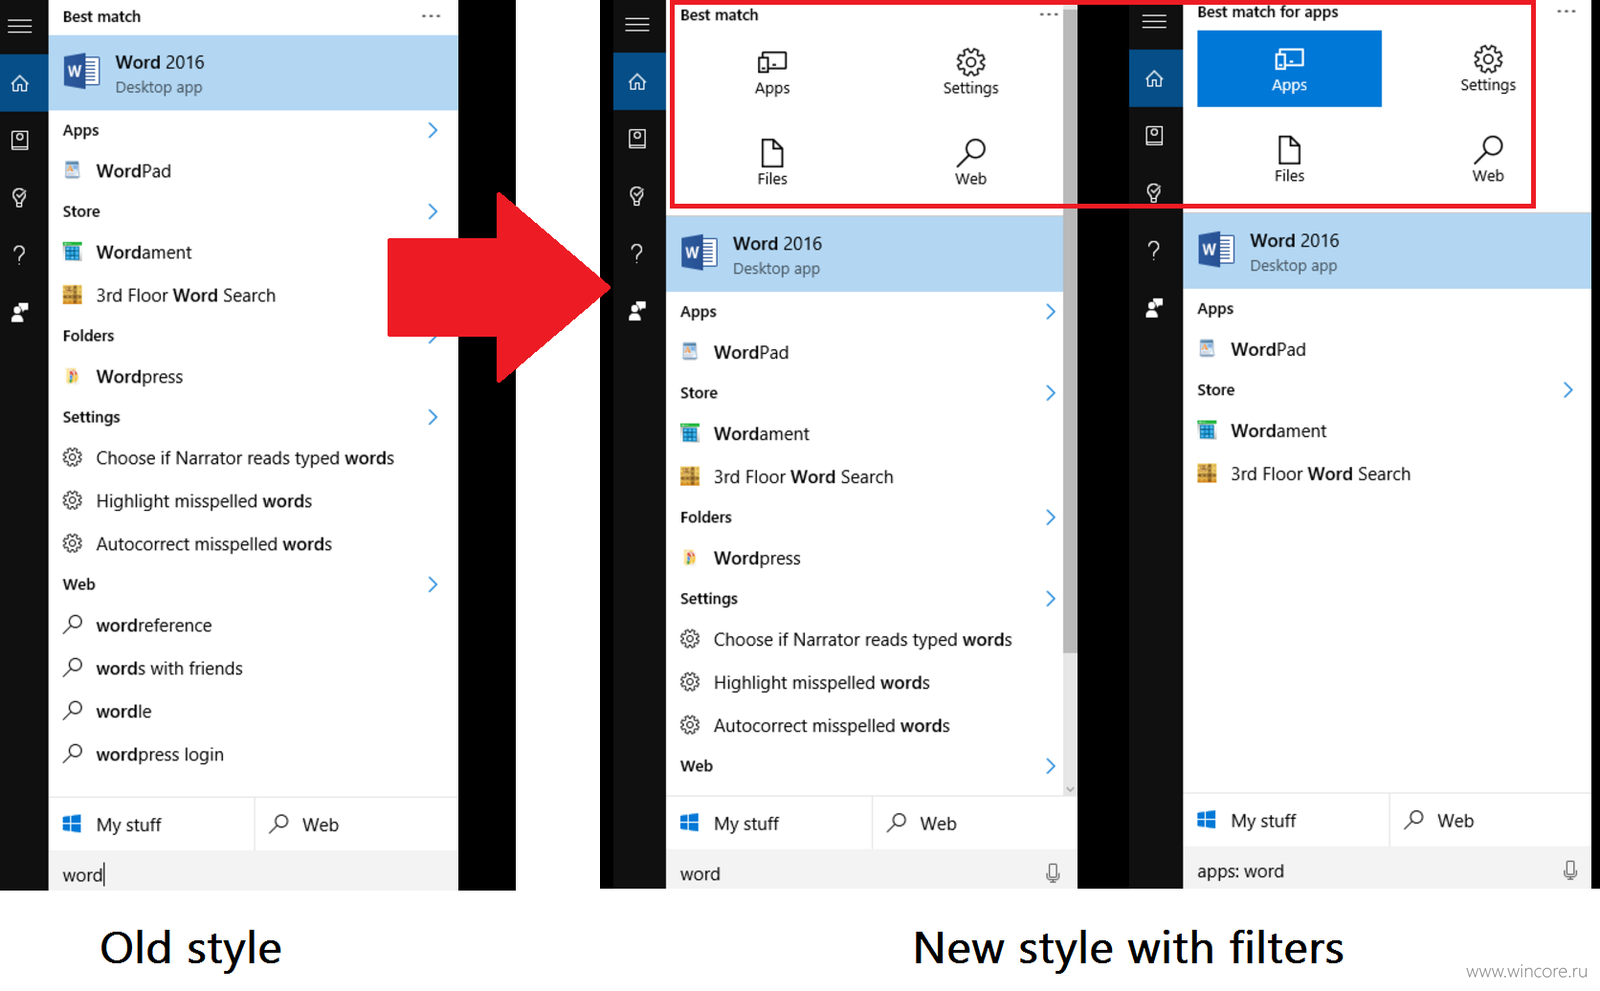Click microphone icon in 'word' search box, middle panel

point(1053,873)
